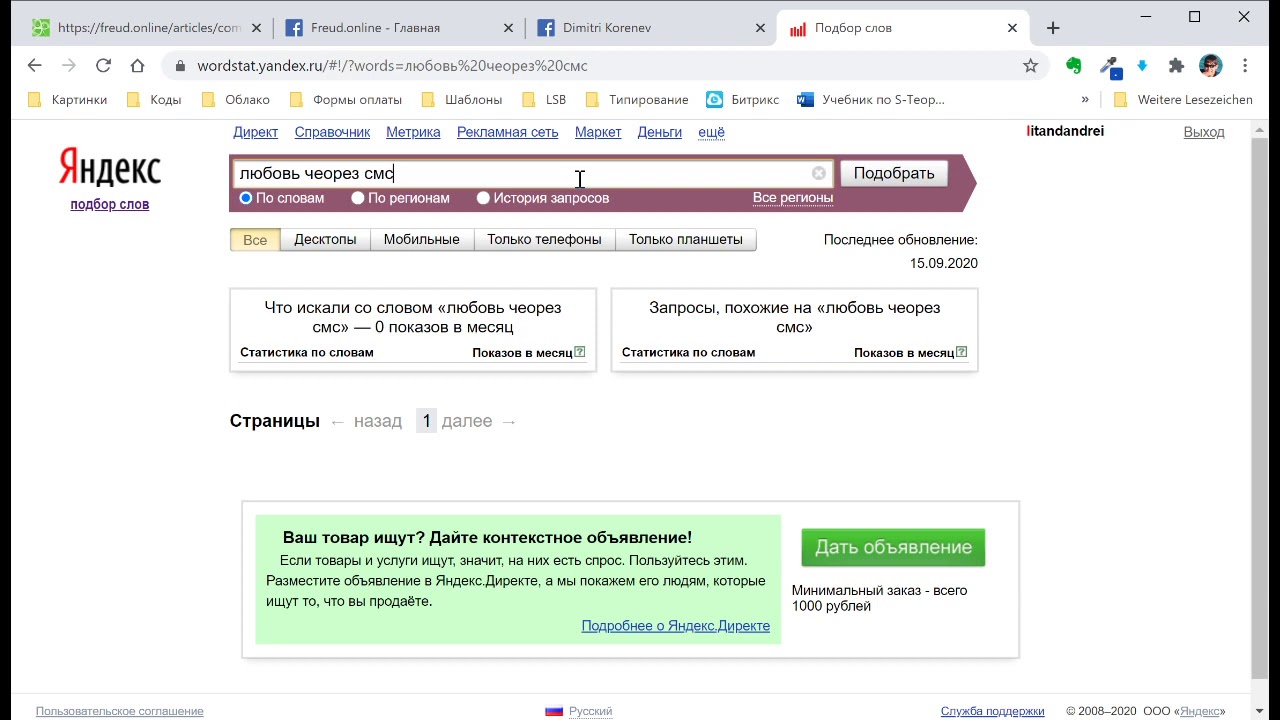The height and width of the screenshot is (720, 1280).
Task: Open the Метрика link
Action: pos(413,132)
